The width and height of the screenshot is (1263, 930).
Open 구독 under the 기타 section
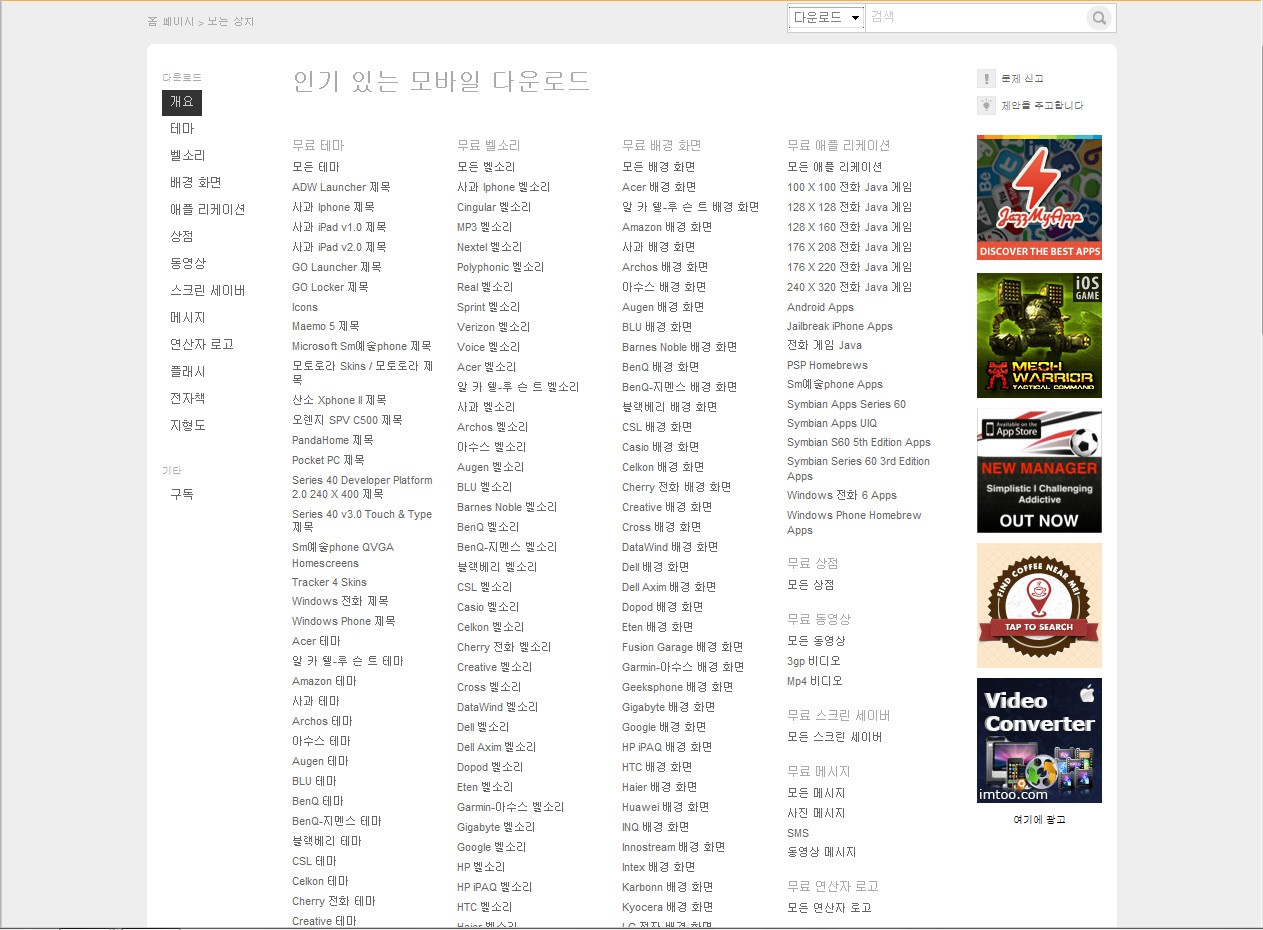click(182, 494)
